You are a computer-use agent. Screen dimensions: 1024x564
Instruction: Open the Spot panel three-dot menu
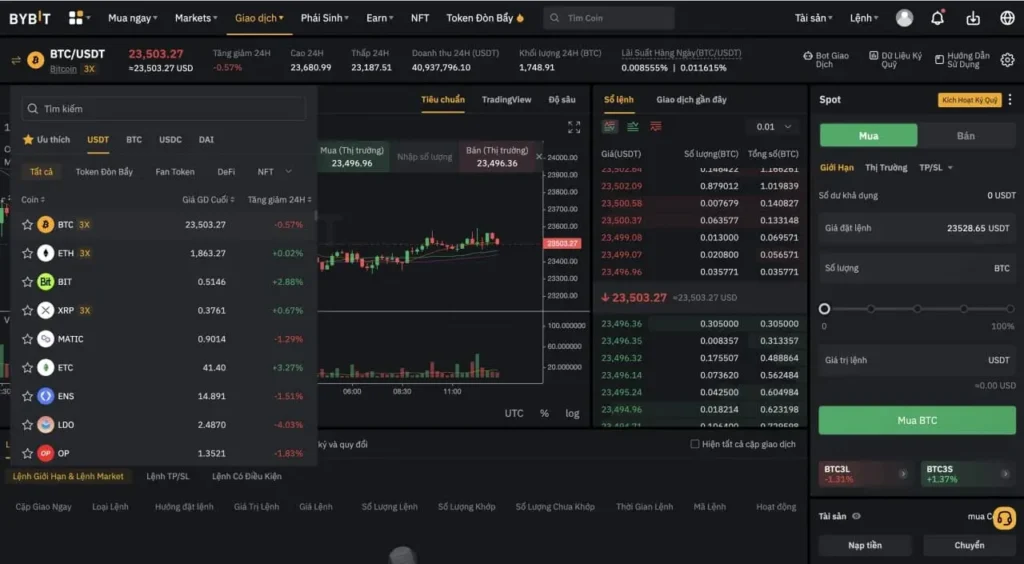(x=1010, y=99)
